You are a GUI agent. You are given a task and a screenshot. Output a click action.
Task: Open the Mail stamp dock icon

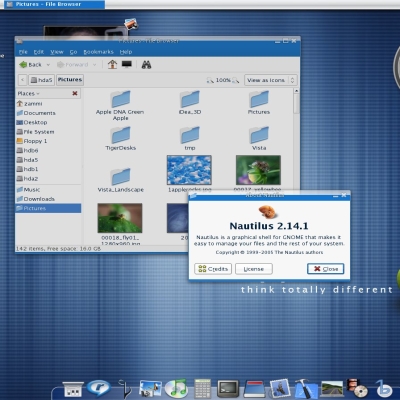point(279,388)
